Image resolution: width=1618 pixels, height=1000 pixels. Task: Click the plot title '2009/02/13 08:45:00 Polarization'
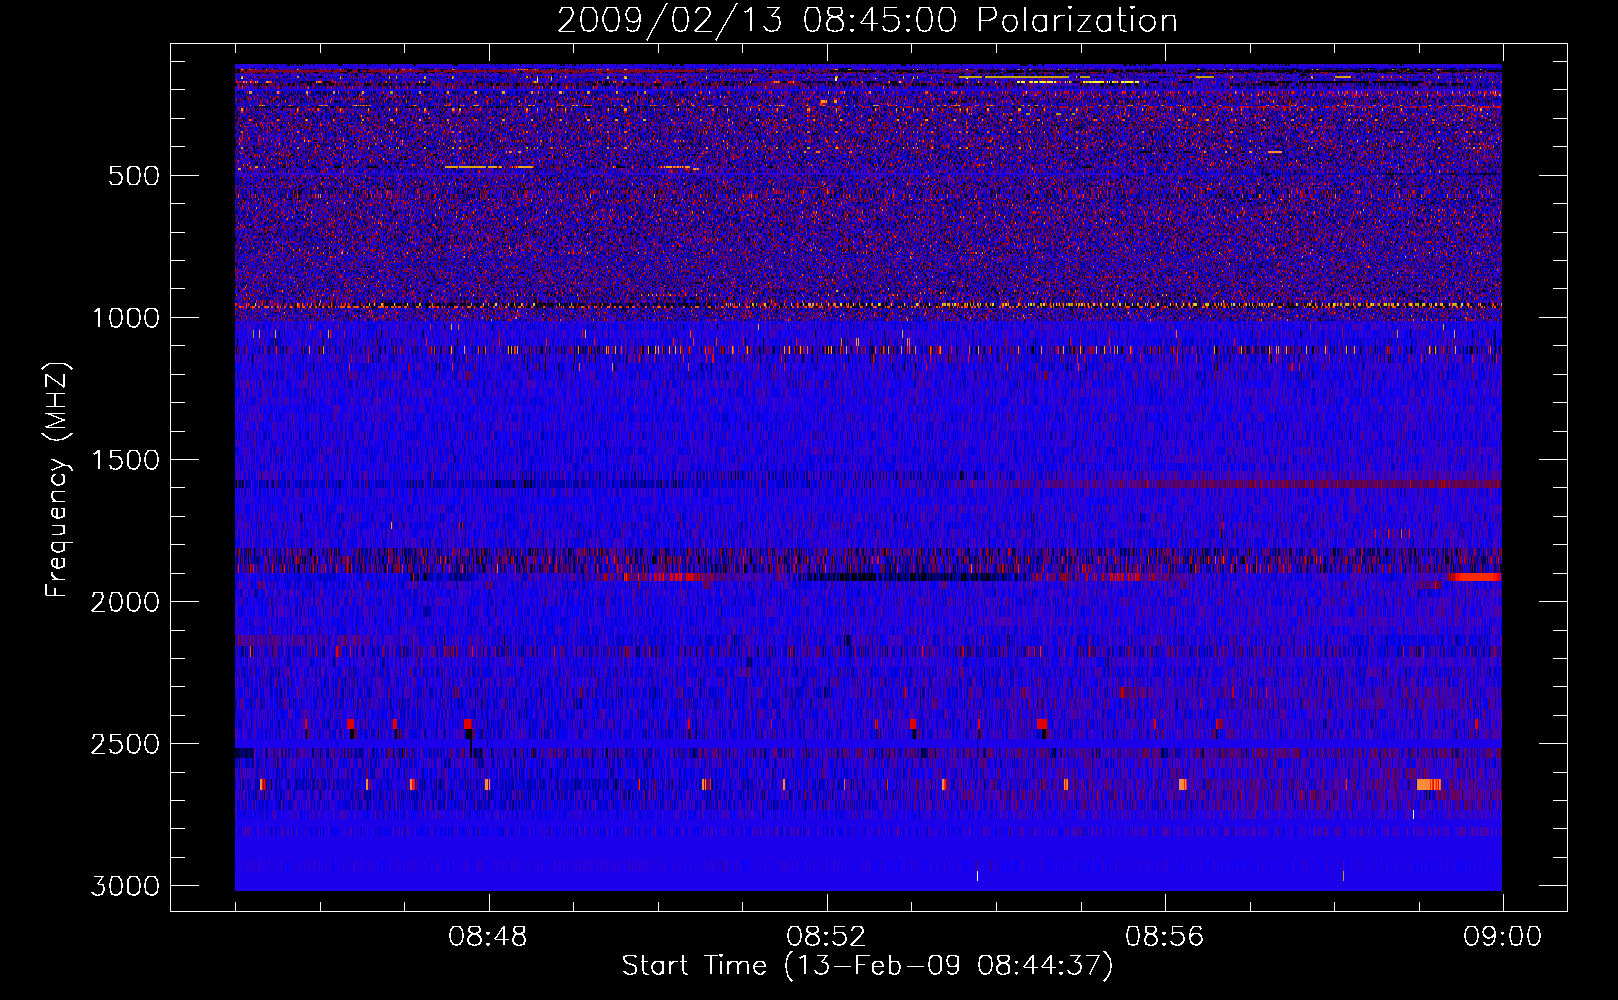pyautogui.click(x=867, y=21)
